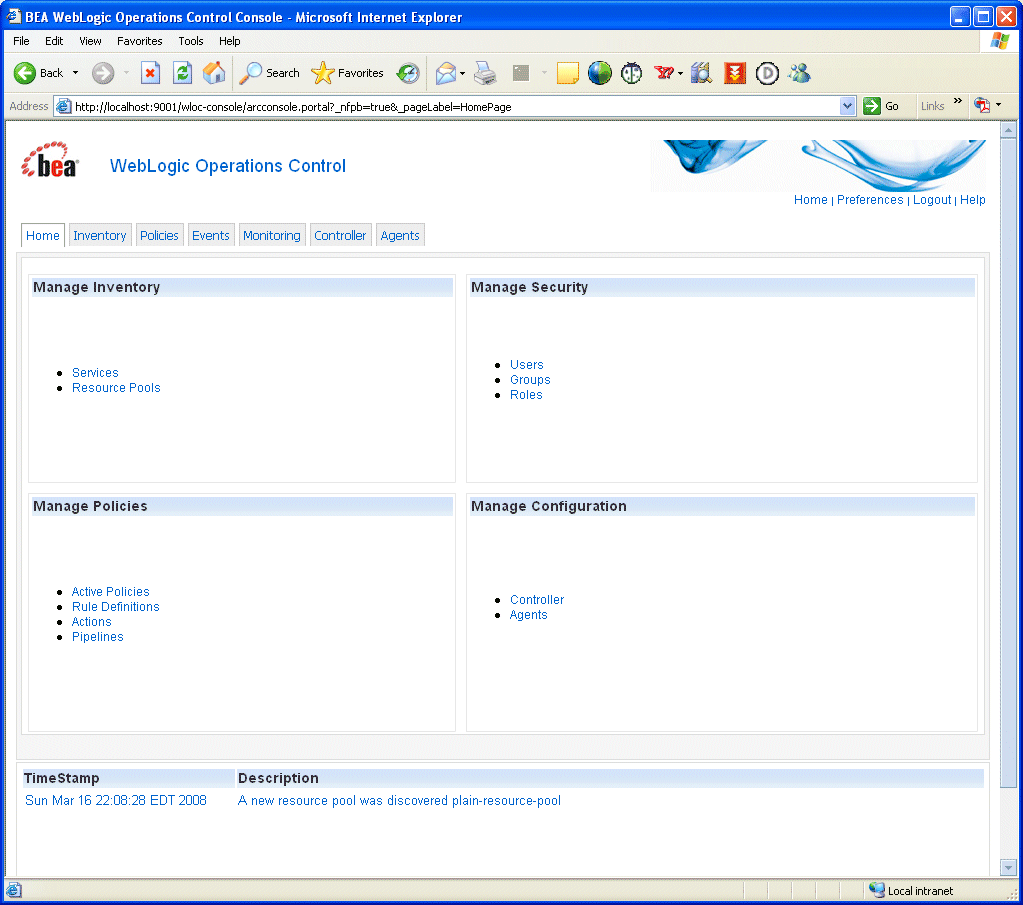Click the Forward arrow button
1023x905 pixels.
(102, 73)
